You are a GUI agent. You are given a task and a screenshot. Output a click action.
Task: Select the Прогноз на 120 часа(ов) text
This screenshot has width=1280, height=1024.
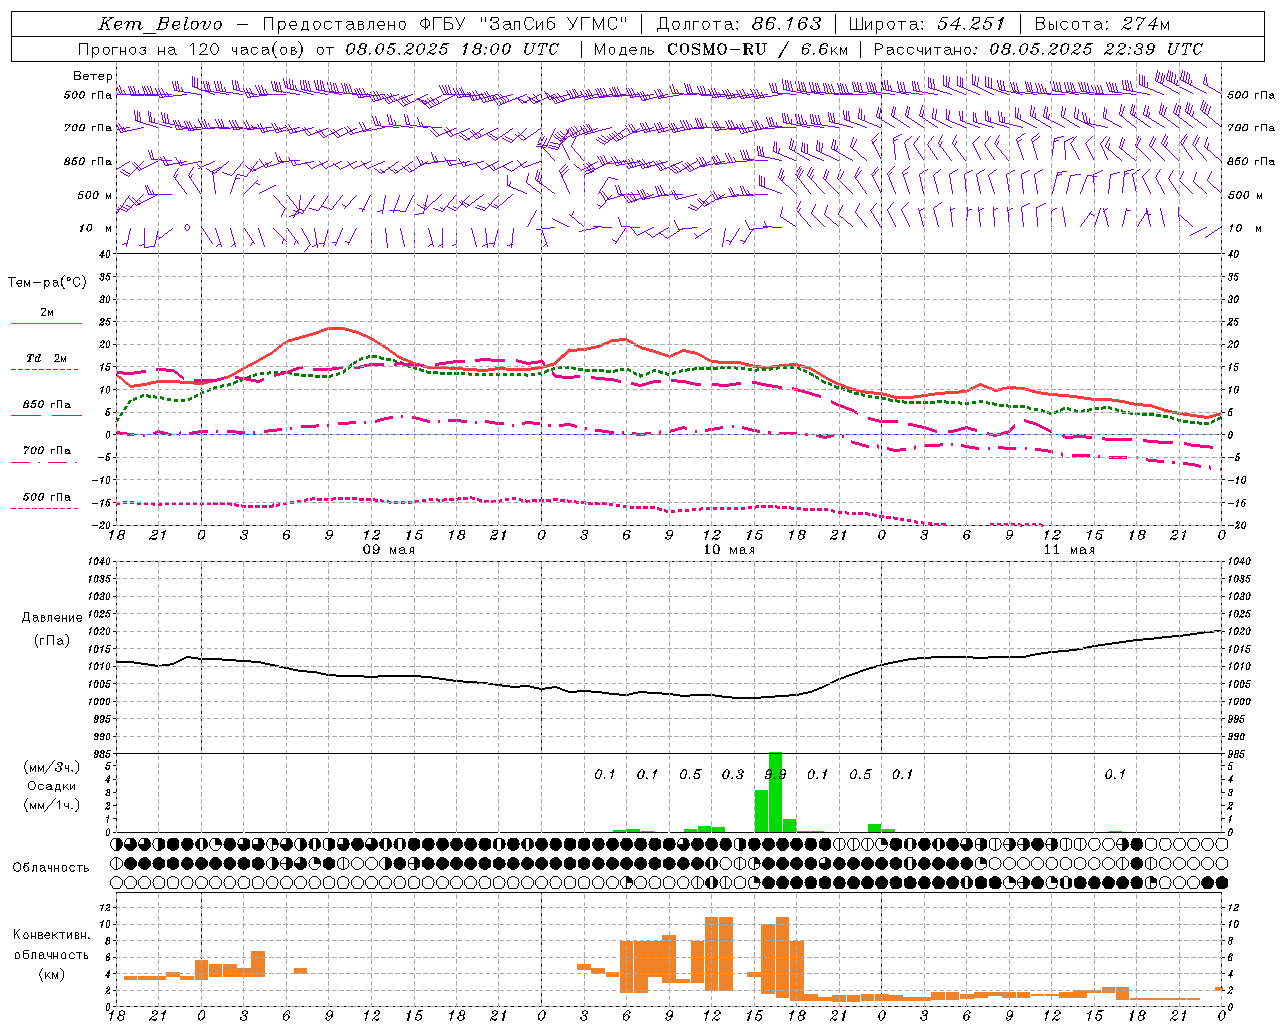(192, 49)
